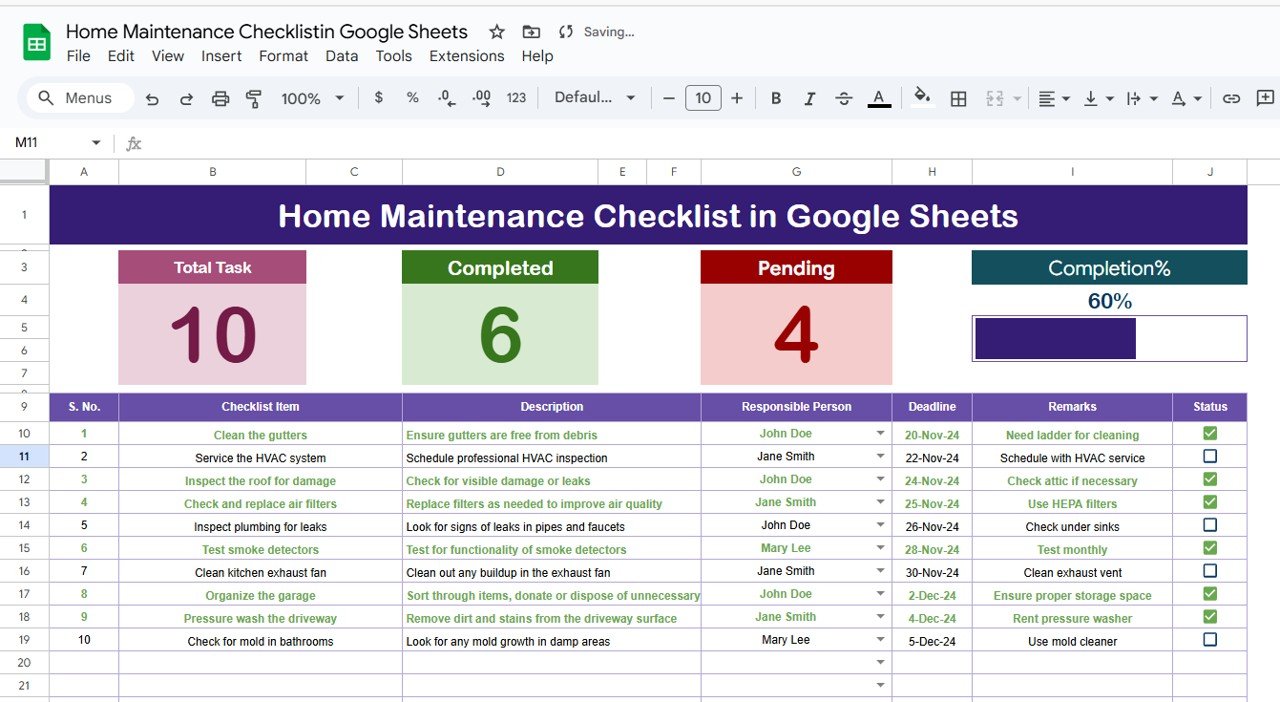Open borders options
This screenshot has height=702, width=1280.
[x=958, y=98]
